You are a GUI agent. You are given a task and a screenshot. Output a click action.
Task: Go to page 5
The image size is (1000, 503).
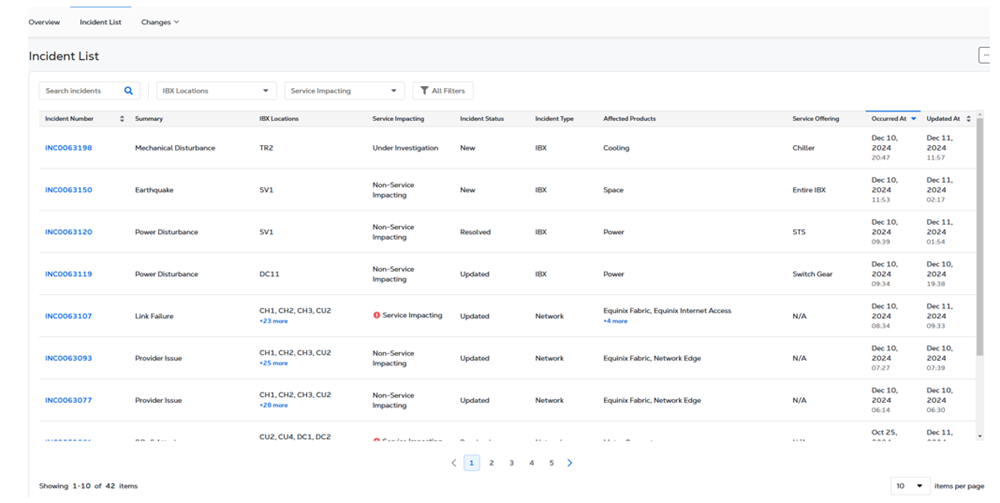click(552, 463)
